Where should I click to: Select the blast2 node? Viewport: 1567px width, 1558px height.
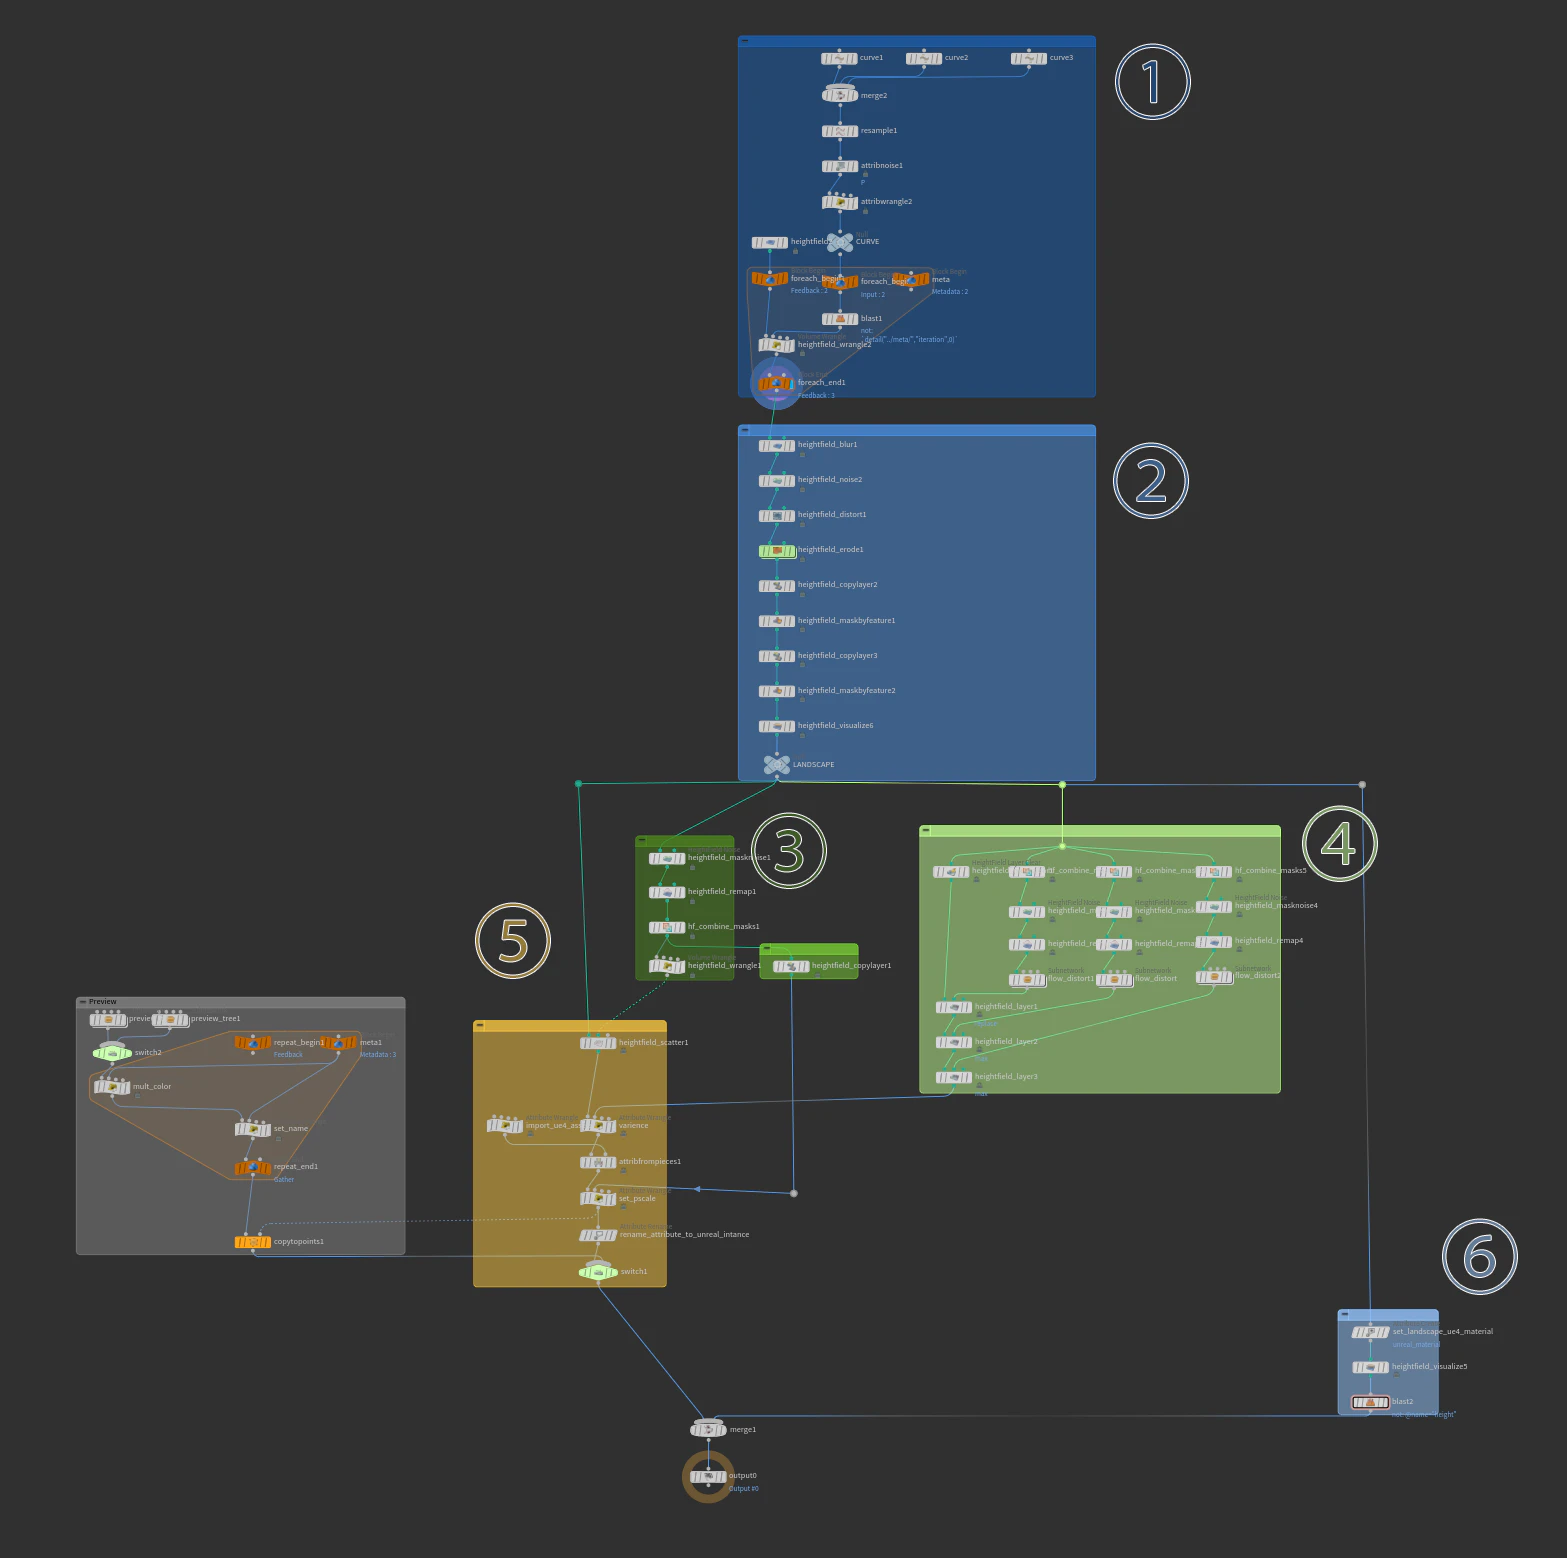[1370, 1402]
